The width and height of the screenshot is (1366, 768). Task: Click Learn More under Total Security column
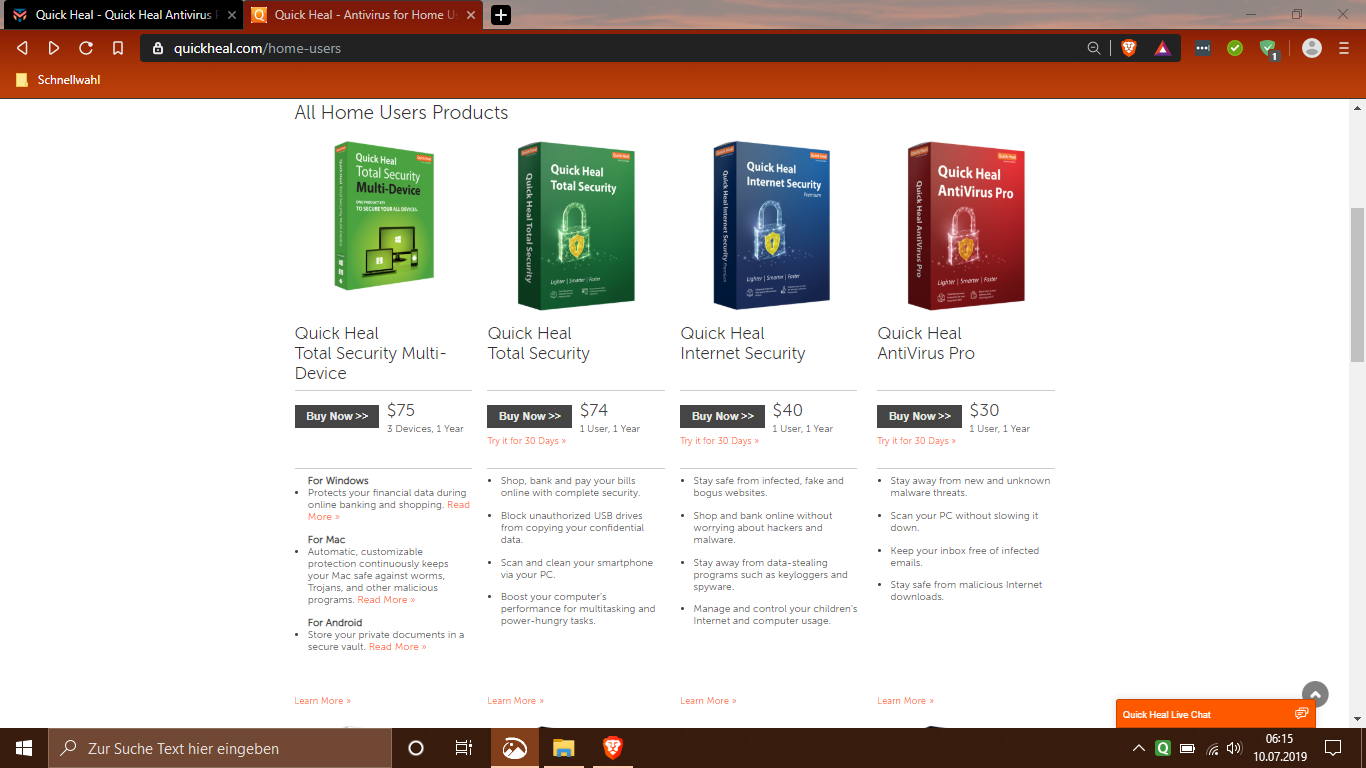point(516,701)
